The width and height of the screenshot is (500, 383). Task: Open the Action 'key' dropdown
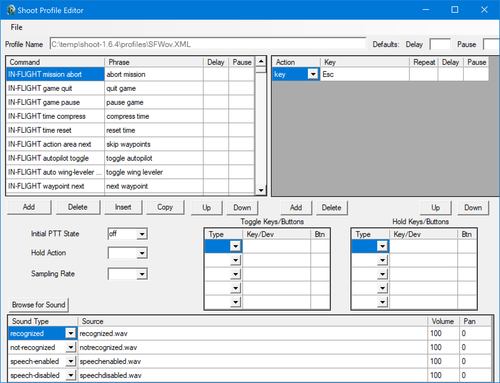point(313,74)
